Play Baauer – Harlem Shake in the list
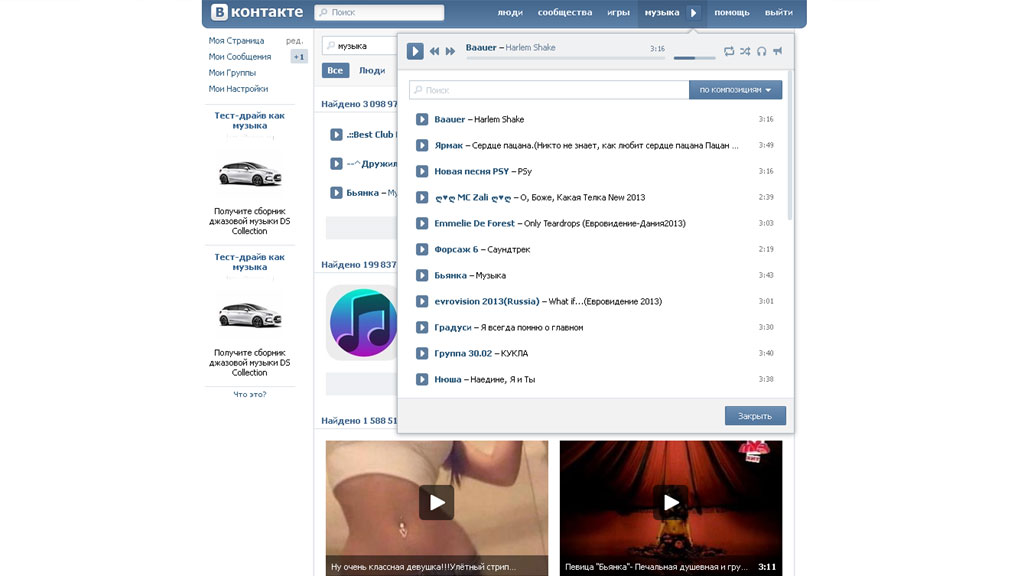1024x576 pixels. 422,120
